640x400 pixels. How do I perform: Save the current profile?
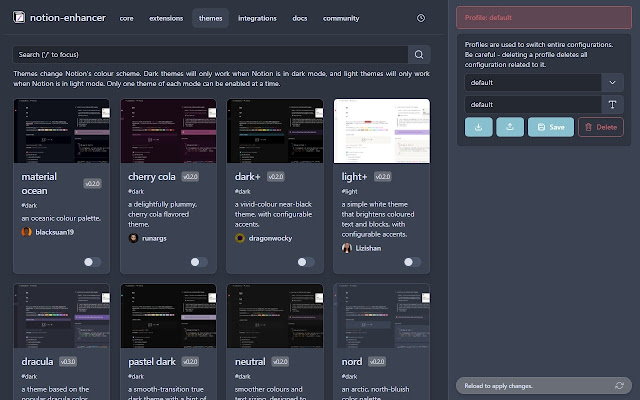coord(551,127)
